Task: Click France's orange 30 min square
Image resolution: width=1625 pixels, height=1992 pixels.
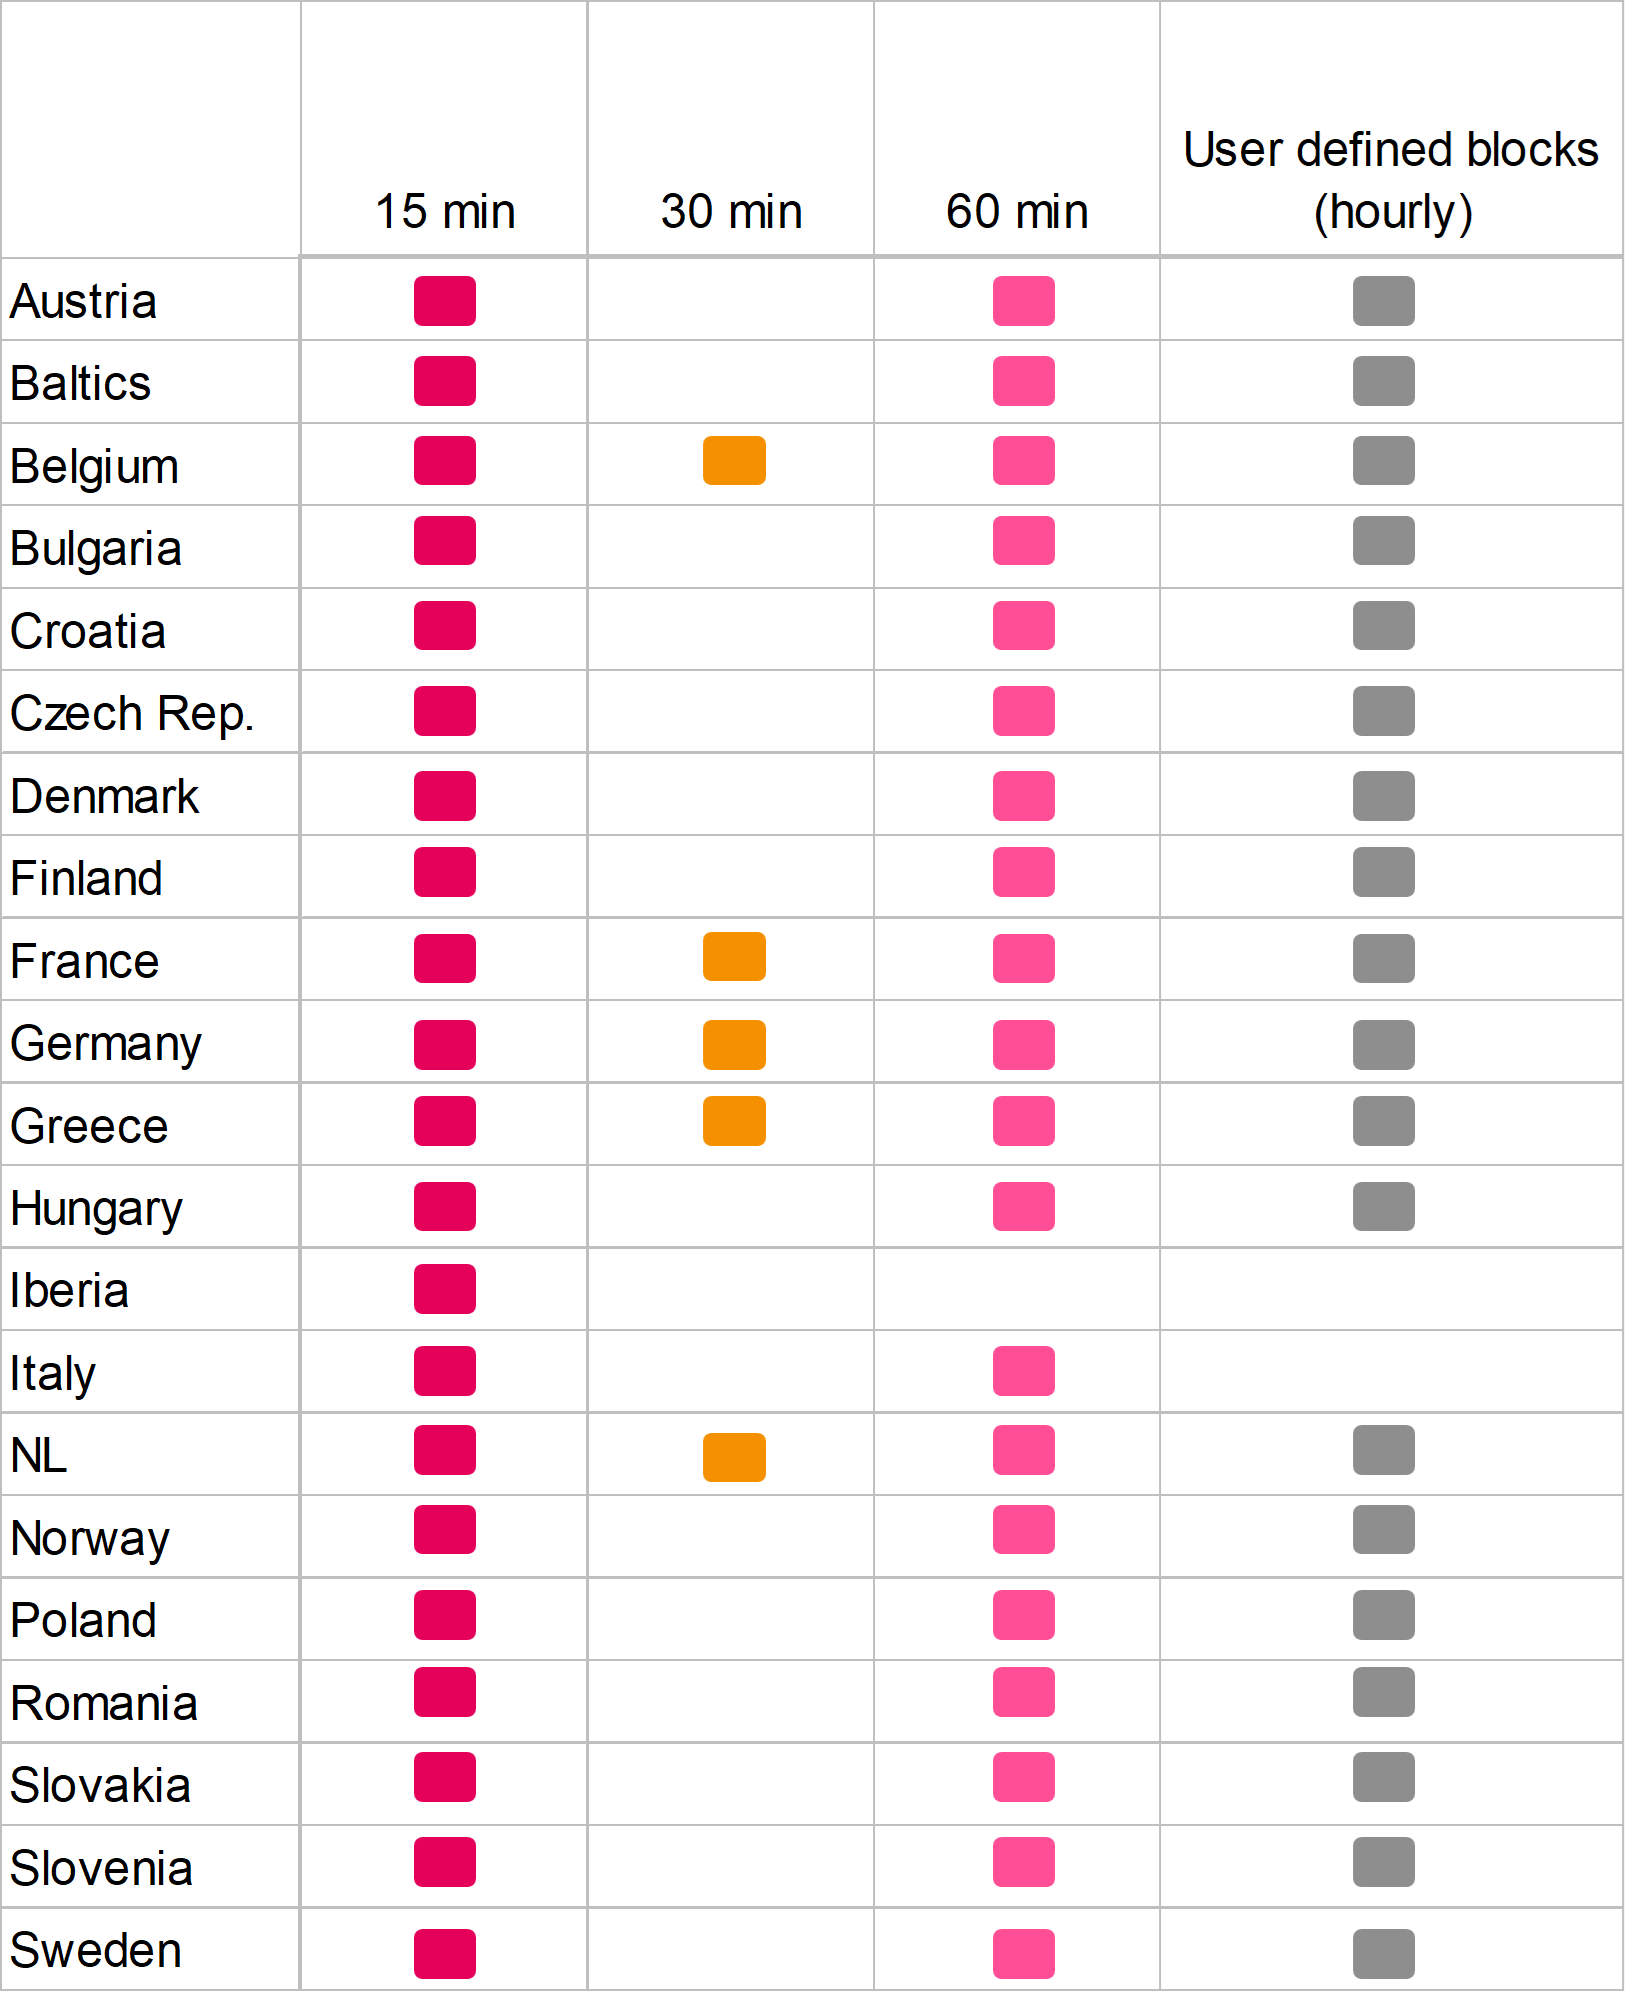Action: (x=734, y=957)
